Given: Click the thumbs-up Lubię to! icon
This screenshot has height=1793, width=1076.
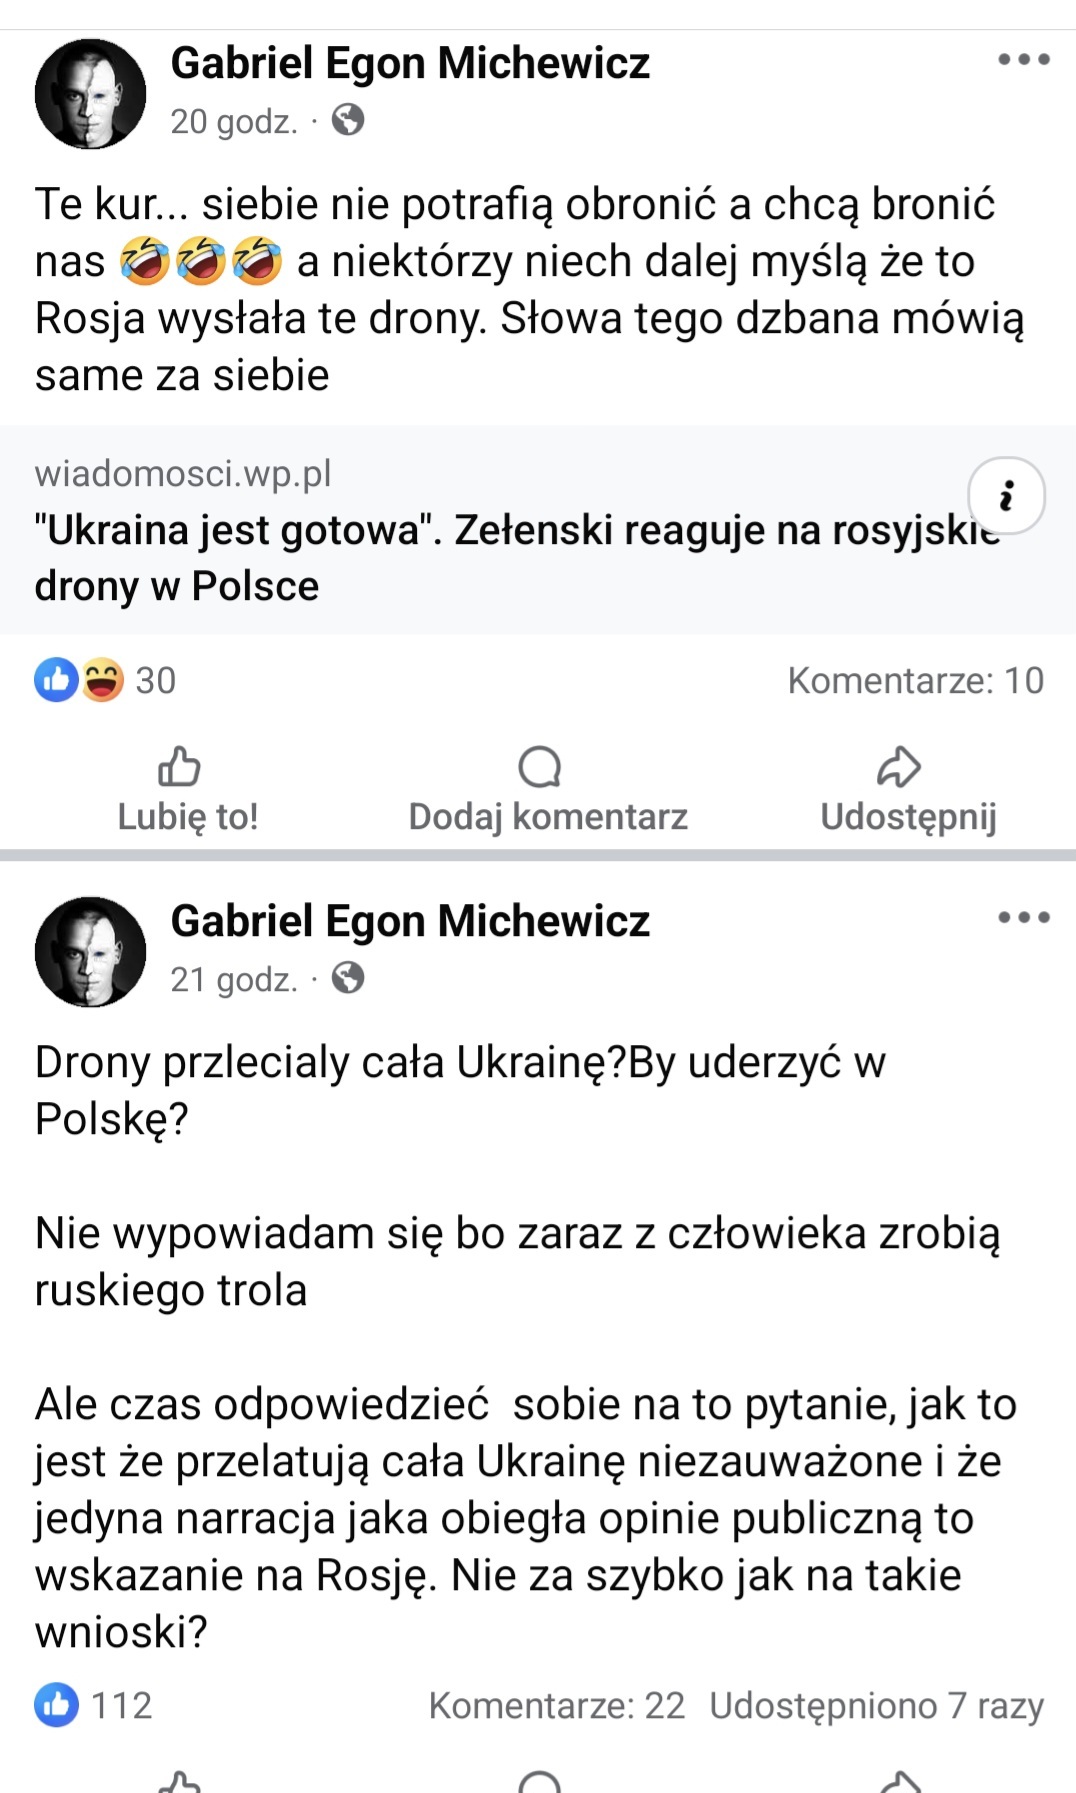Looking at the screenshot, I should pyautogui.click(x=180, y=768).
